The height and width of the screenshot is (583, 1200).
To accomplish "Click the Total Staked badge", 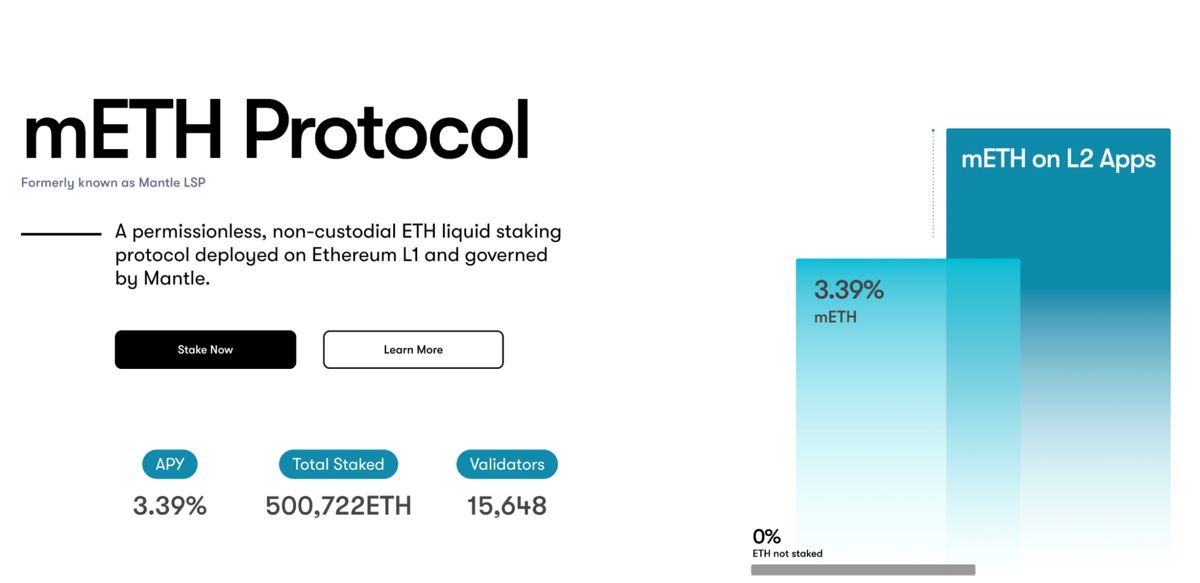I will tap(338, 464).
